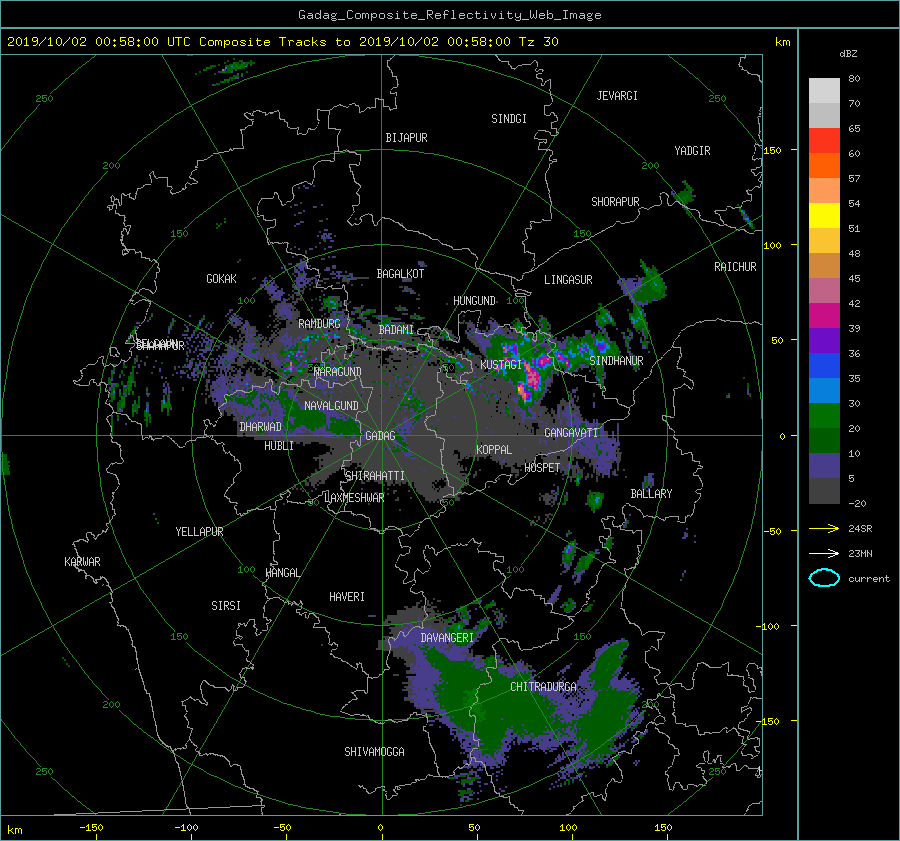Screen dimensions: 900x841
Task: Click the 150 tick on right km axis
Action: (x=773, y=150)
